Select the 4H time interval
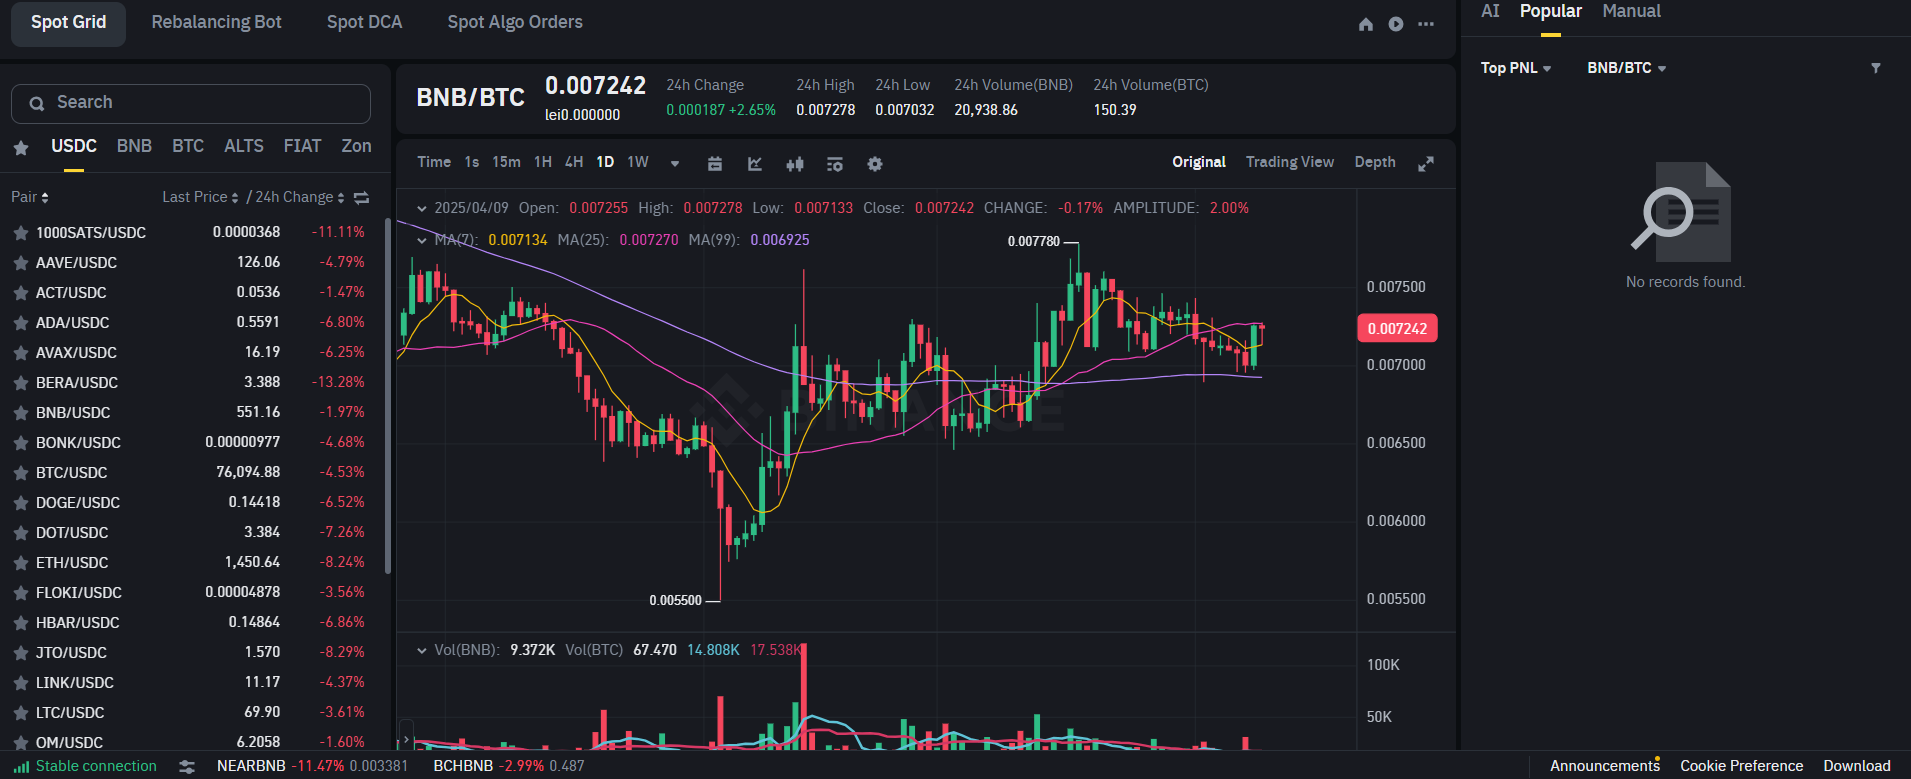Viewport: 1911px width, 779px height. (x=574, y=162)
